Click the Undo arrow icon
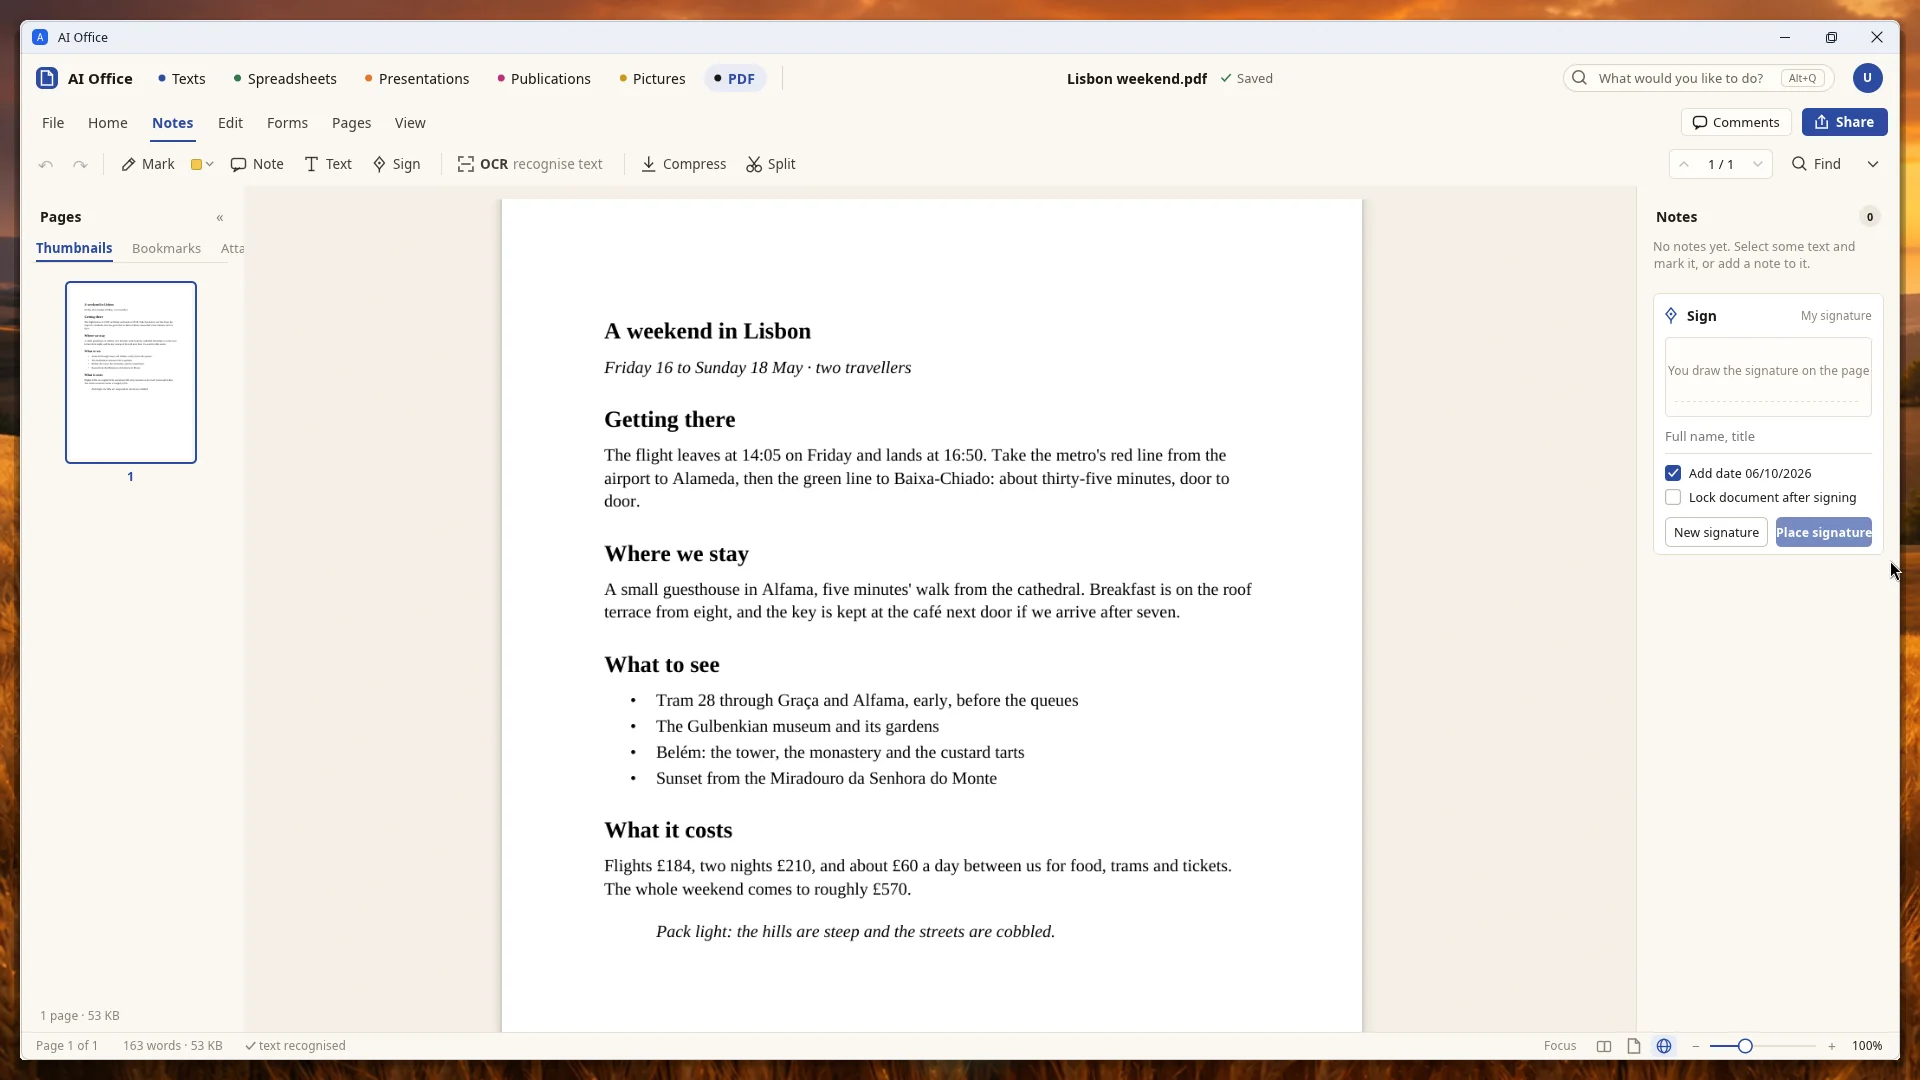Screen dimensions: 1920x1080 [x=46, y=164]
